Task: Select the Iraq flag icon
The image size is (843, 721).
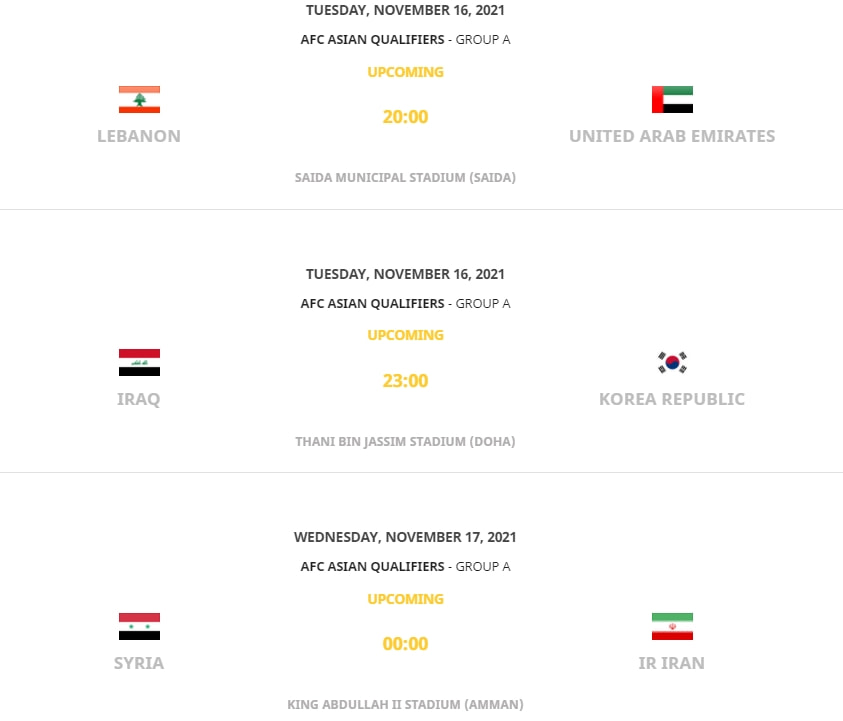Action: 139,362
